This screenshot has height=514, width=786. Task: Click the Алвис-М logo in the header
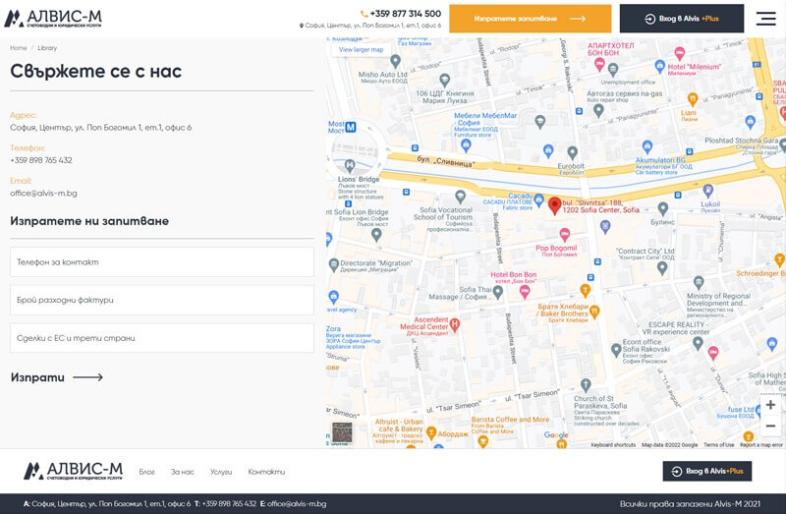(x=53, y=19)
